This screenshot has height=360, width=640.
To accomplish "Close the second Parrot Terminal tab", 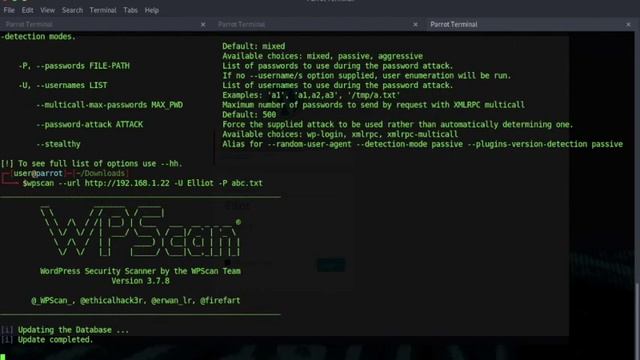I will [415, 24].
